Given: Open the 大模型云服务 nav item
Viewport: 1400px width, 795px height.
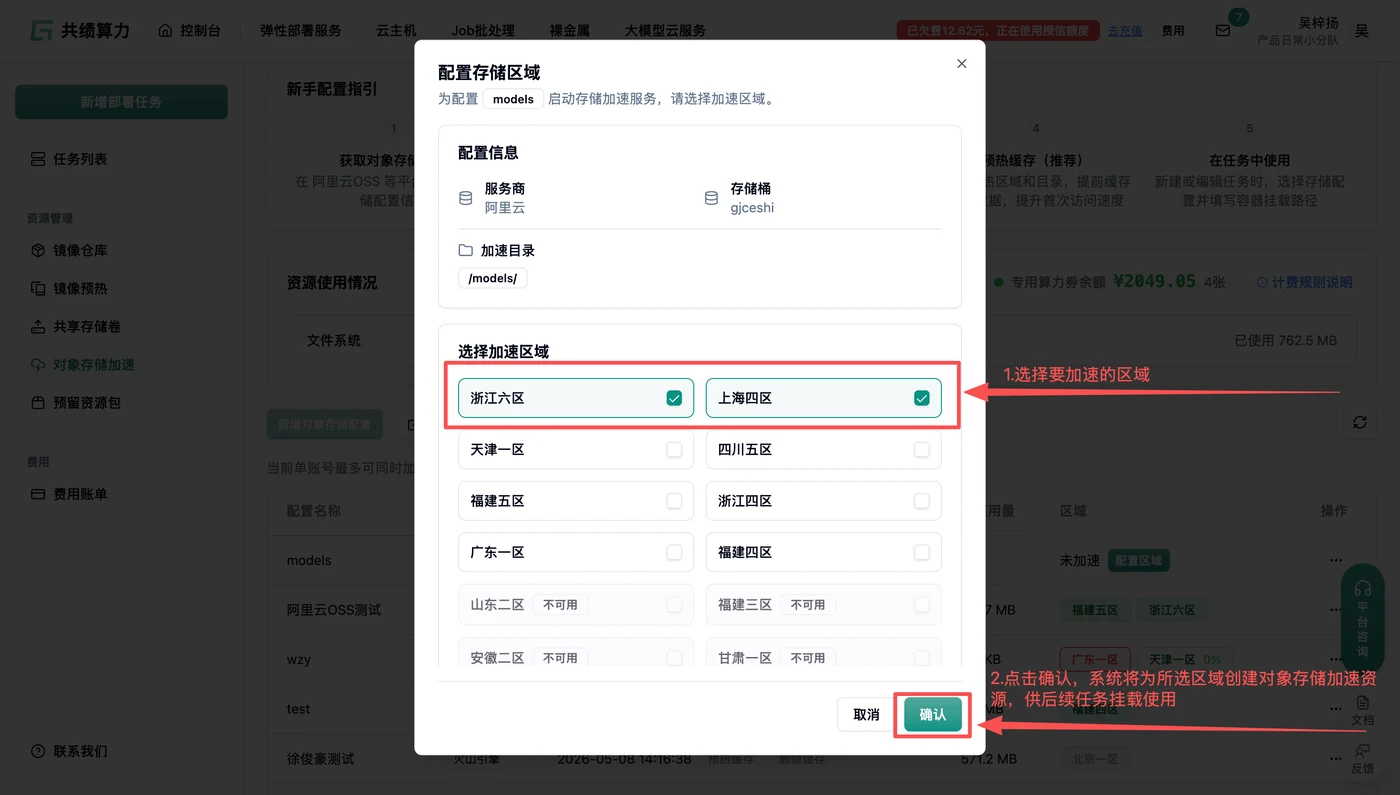Looking at the screenshot, I should click(666, 31).
